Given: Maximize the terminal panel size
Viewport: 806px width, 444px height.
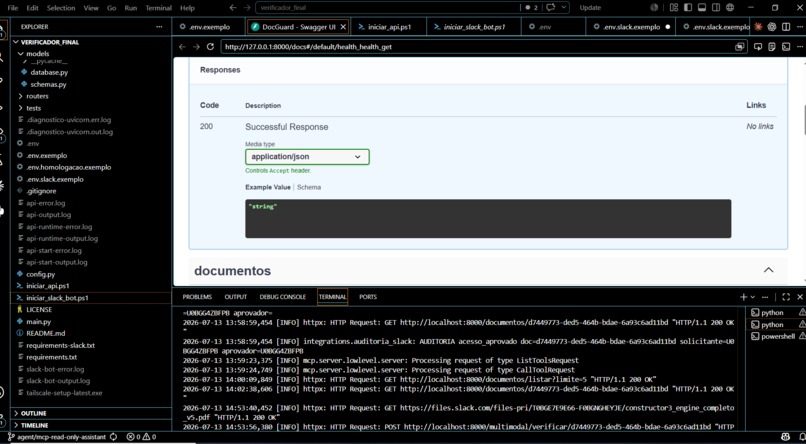Looking at the screenshot, I should [x=786, y=297].
